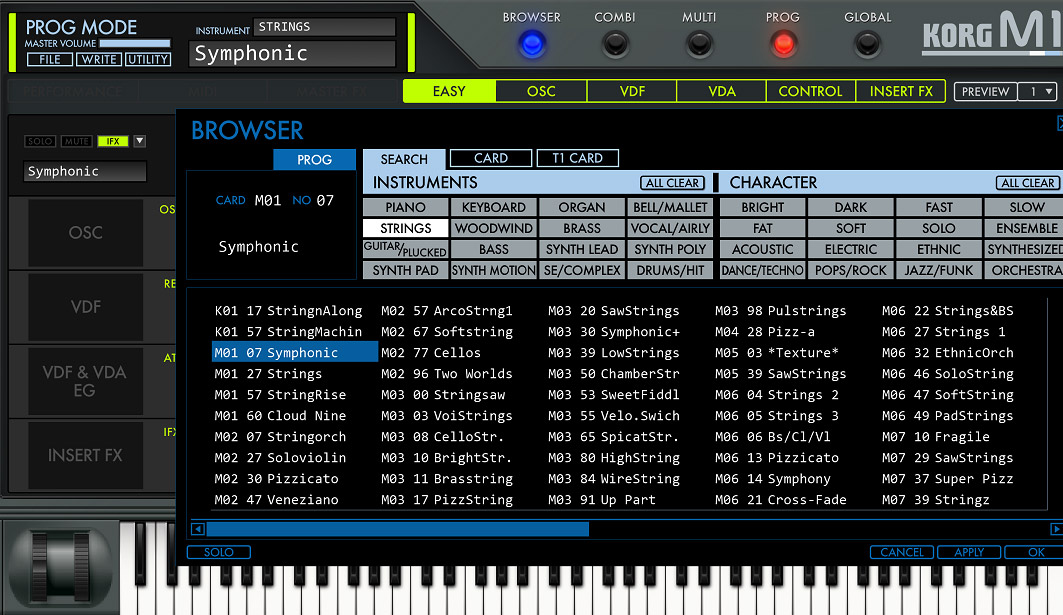Enable the DARK character filter
This screenshot has width=1063, height=615.
(x=850, y=207)
